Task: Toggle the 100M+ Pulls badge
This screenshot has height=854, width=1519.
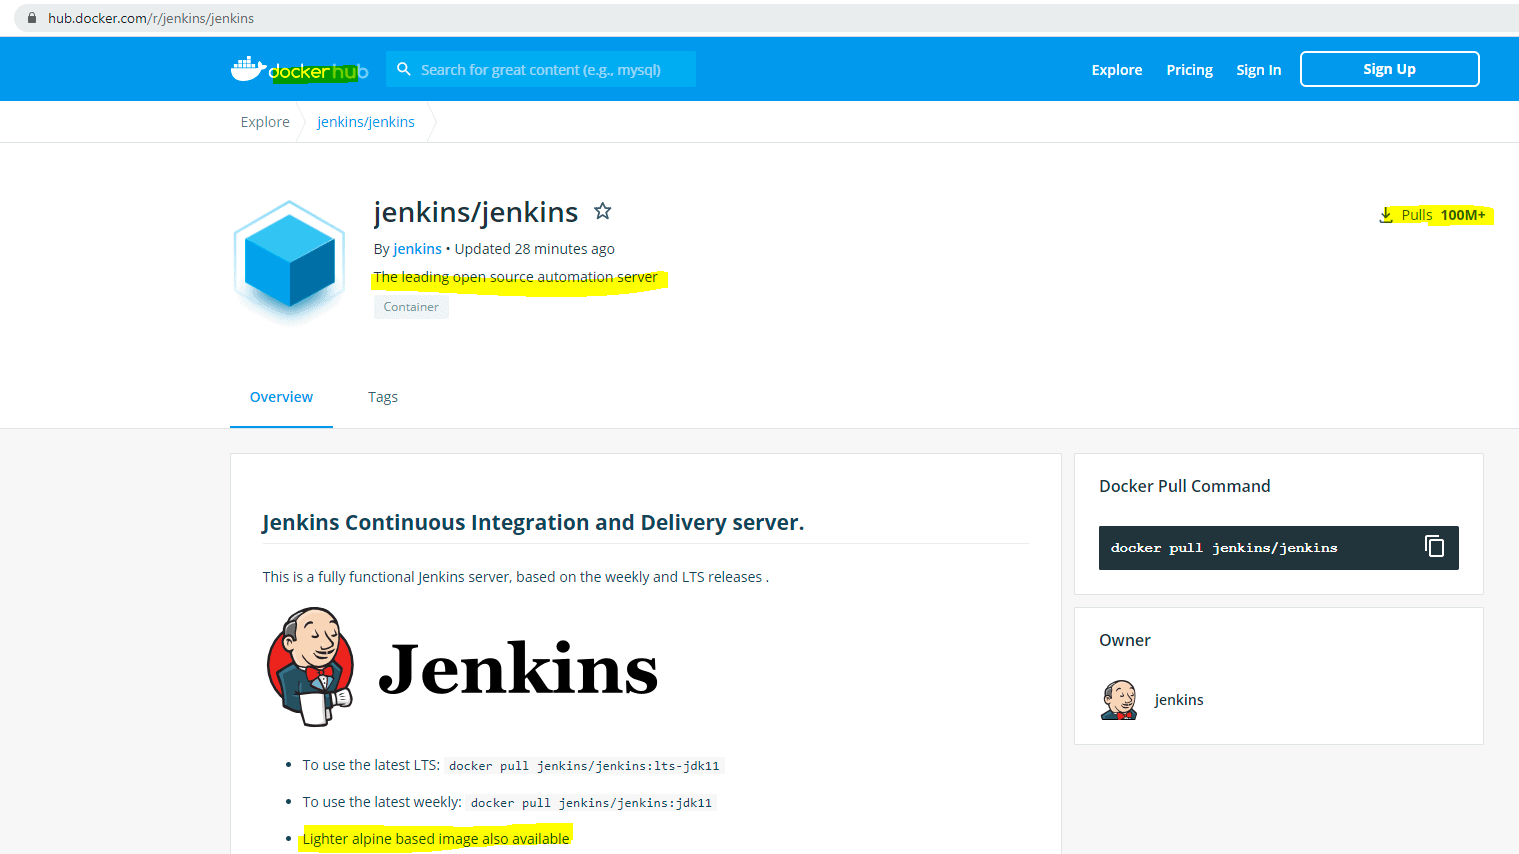Action: (x=1464, y=214)
